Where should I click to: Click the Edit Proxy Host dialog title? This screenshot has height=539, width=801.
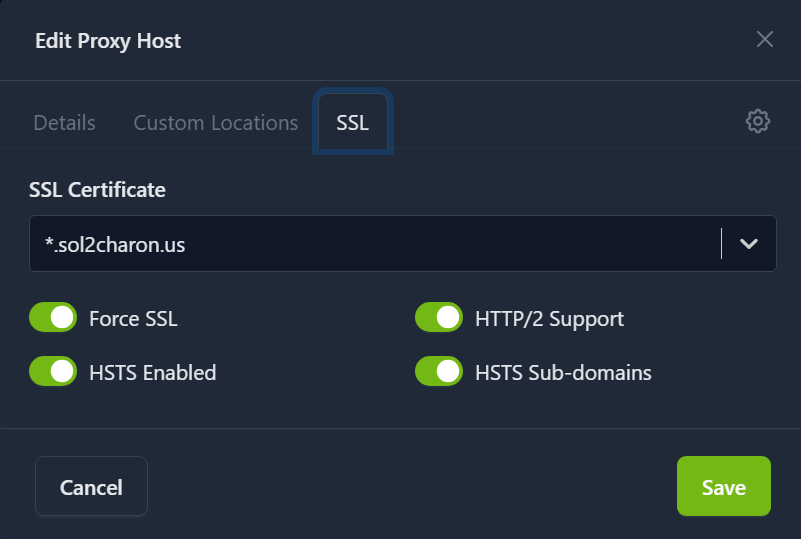(108, 41)
